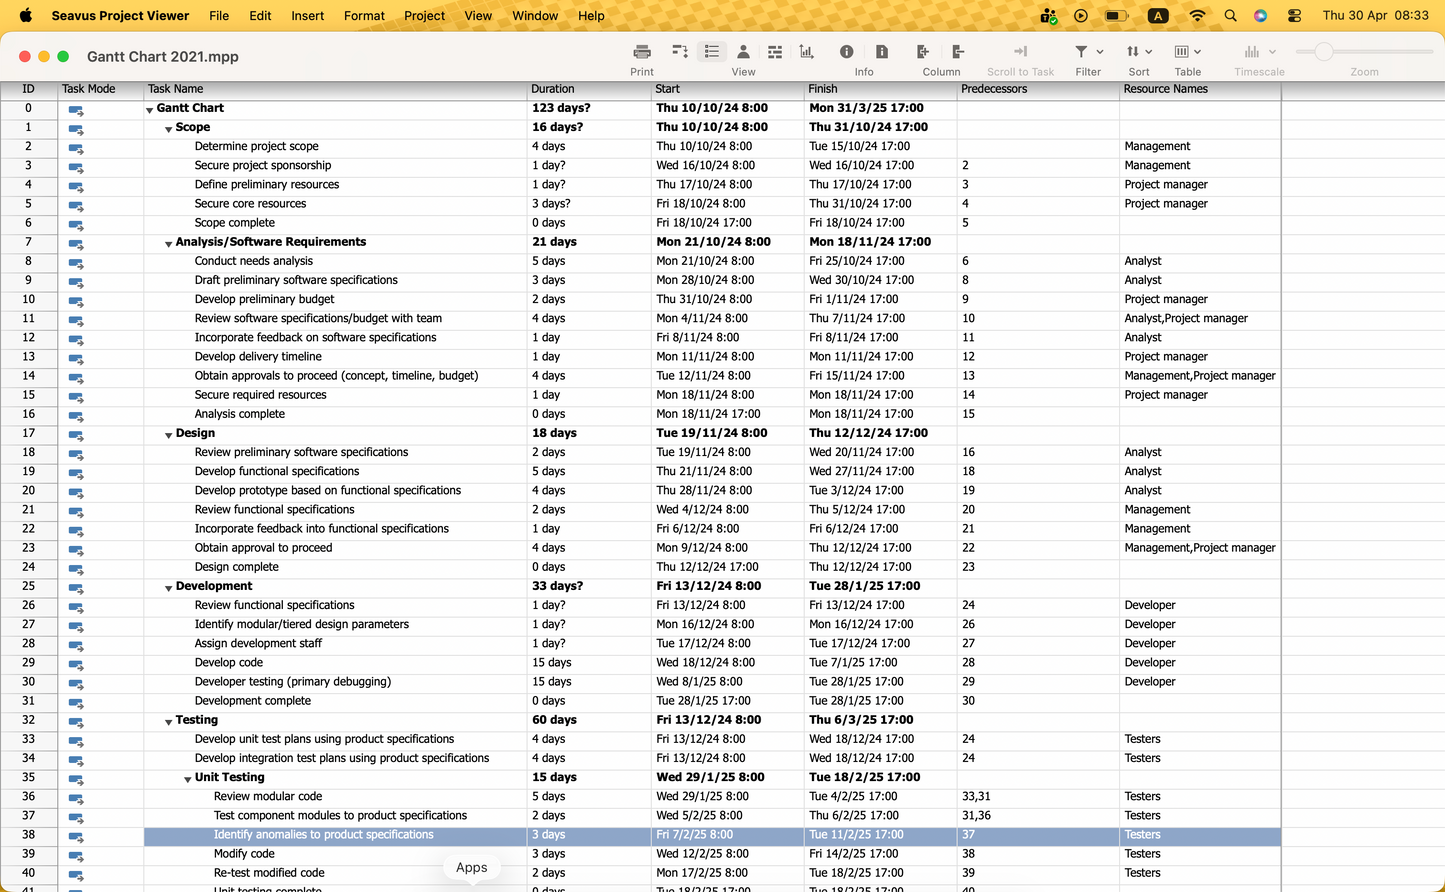Screen dimensions: 1445x892
Task: Click the Print toolbar icon
Action: coord(642,52)
